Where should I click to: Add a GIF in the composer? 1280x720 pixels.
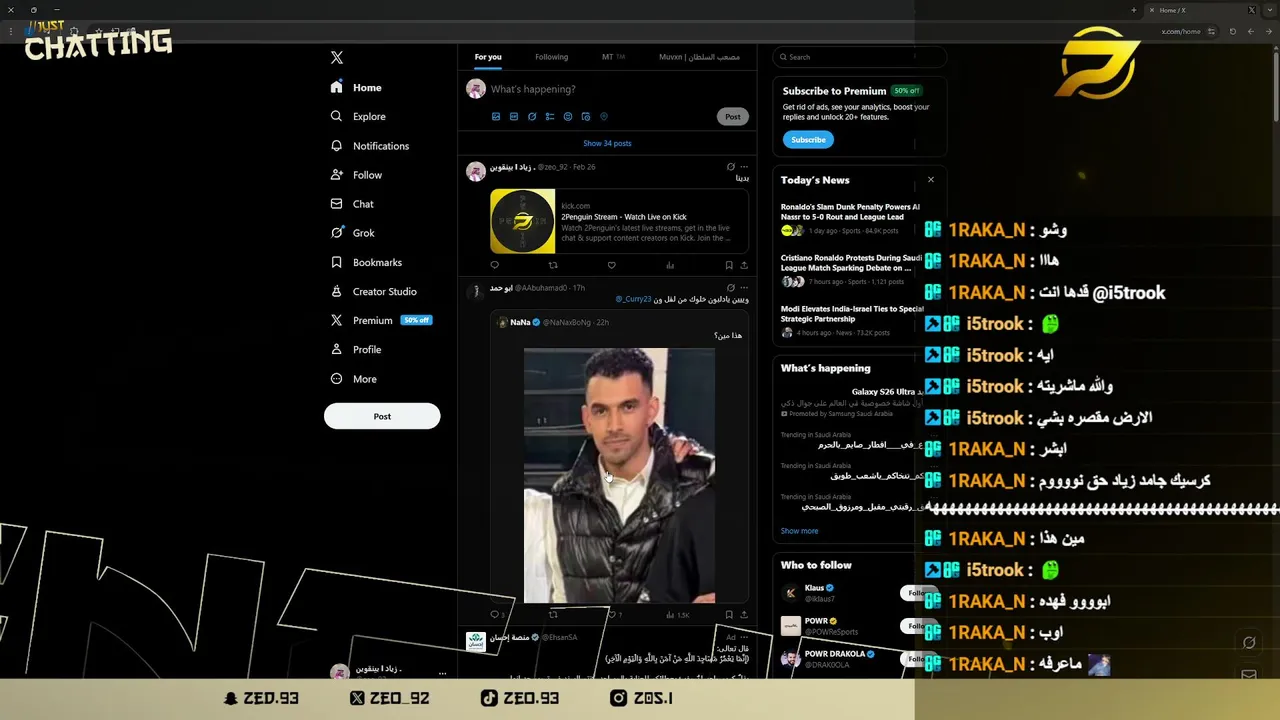coord(514,117)
